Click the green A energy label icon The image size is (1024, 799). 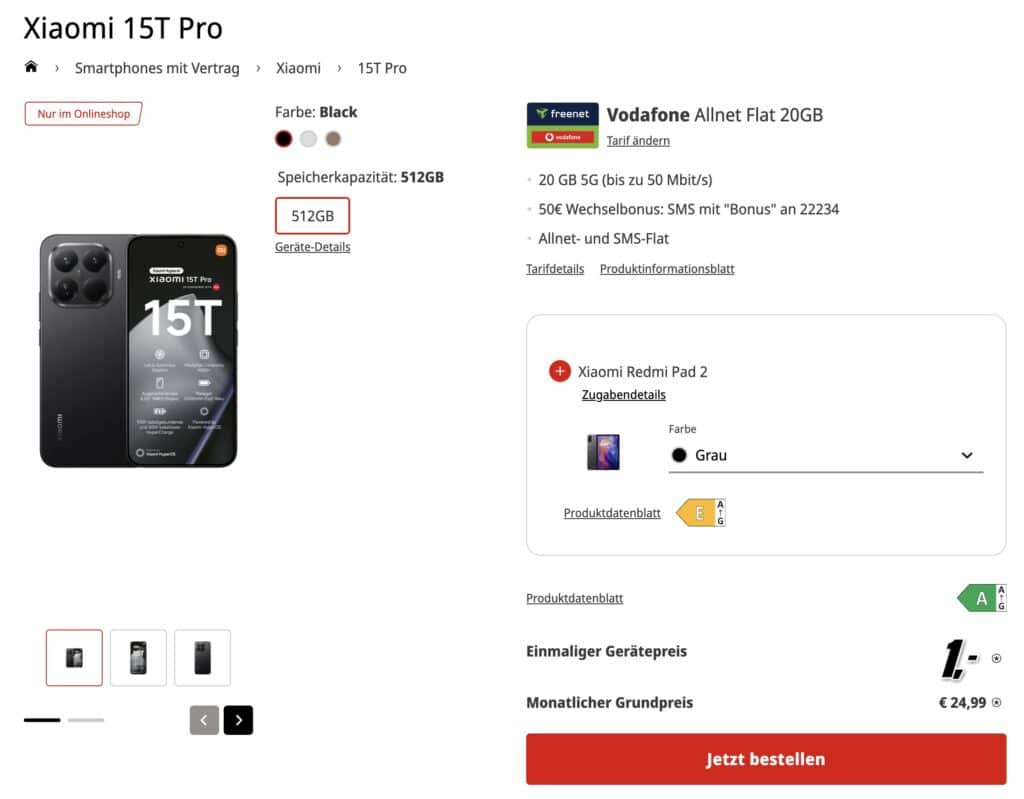pyautogui.click(x=981, y=598)
